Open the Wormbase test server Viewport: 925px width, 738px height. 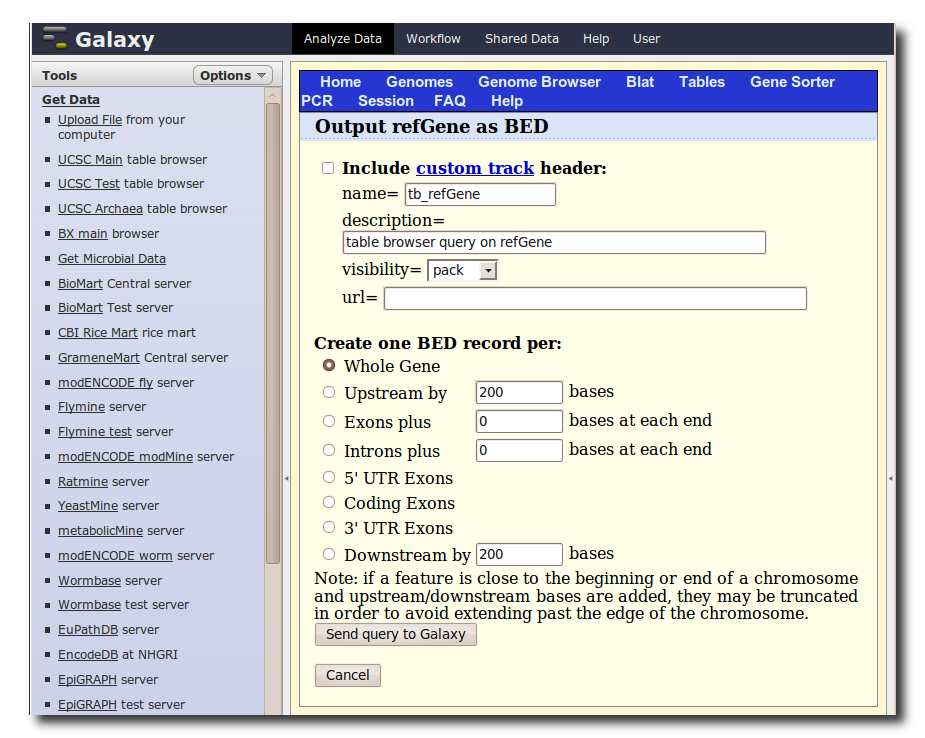pos(89,605)
